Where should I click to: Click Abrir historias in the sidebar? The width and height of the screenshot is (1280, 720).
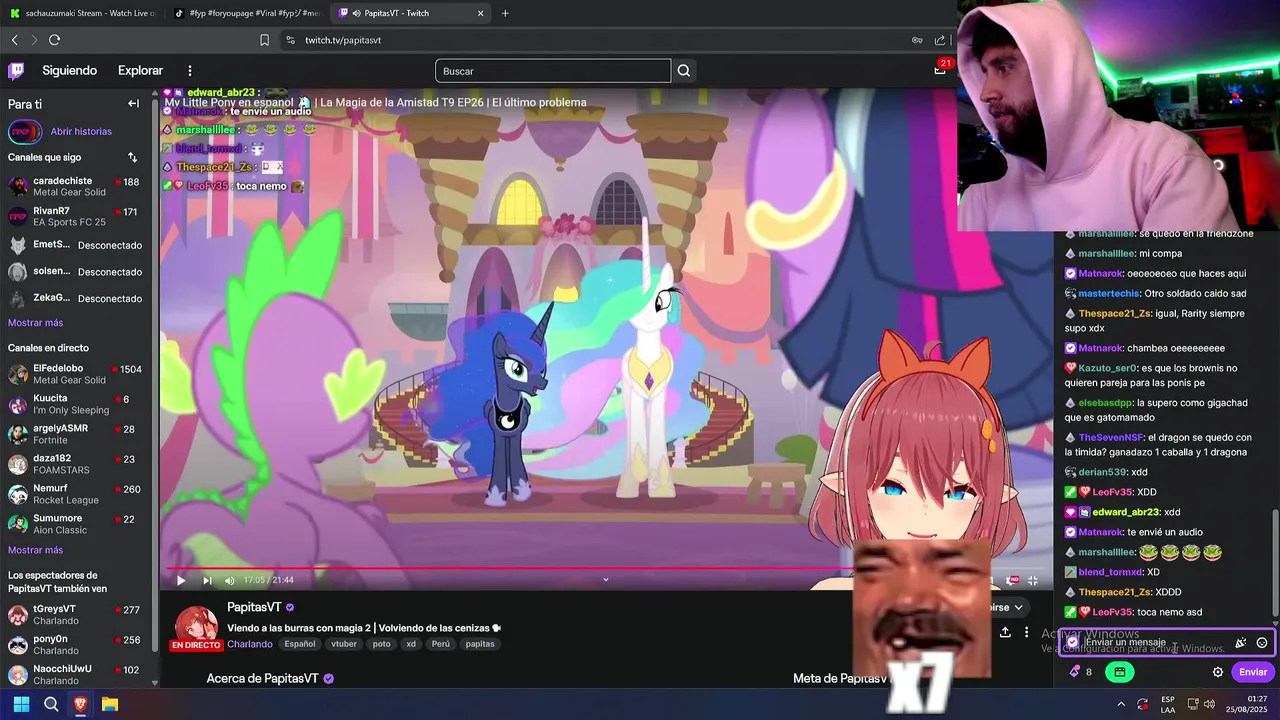pos(81,132)
